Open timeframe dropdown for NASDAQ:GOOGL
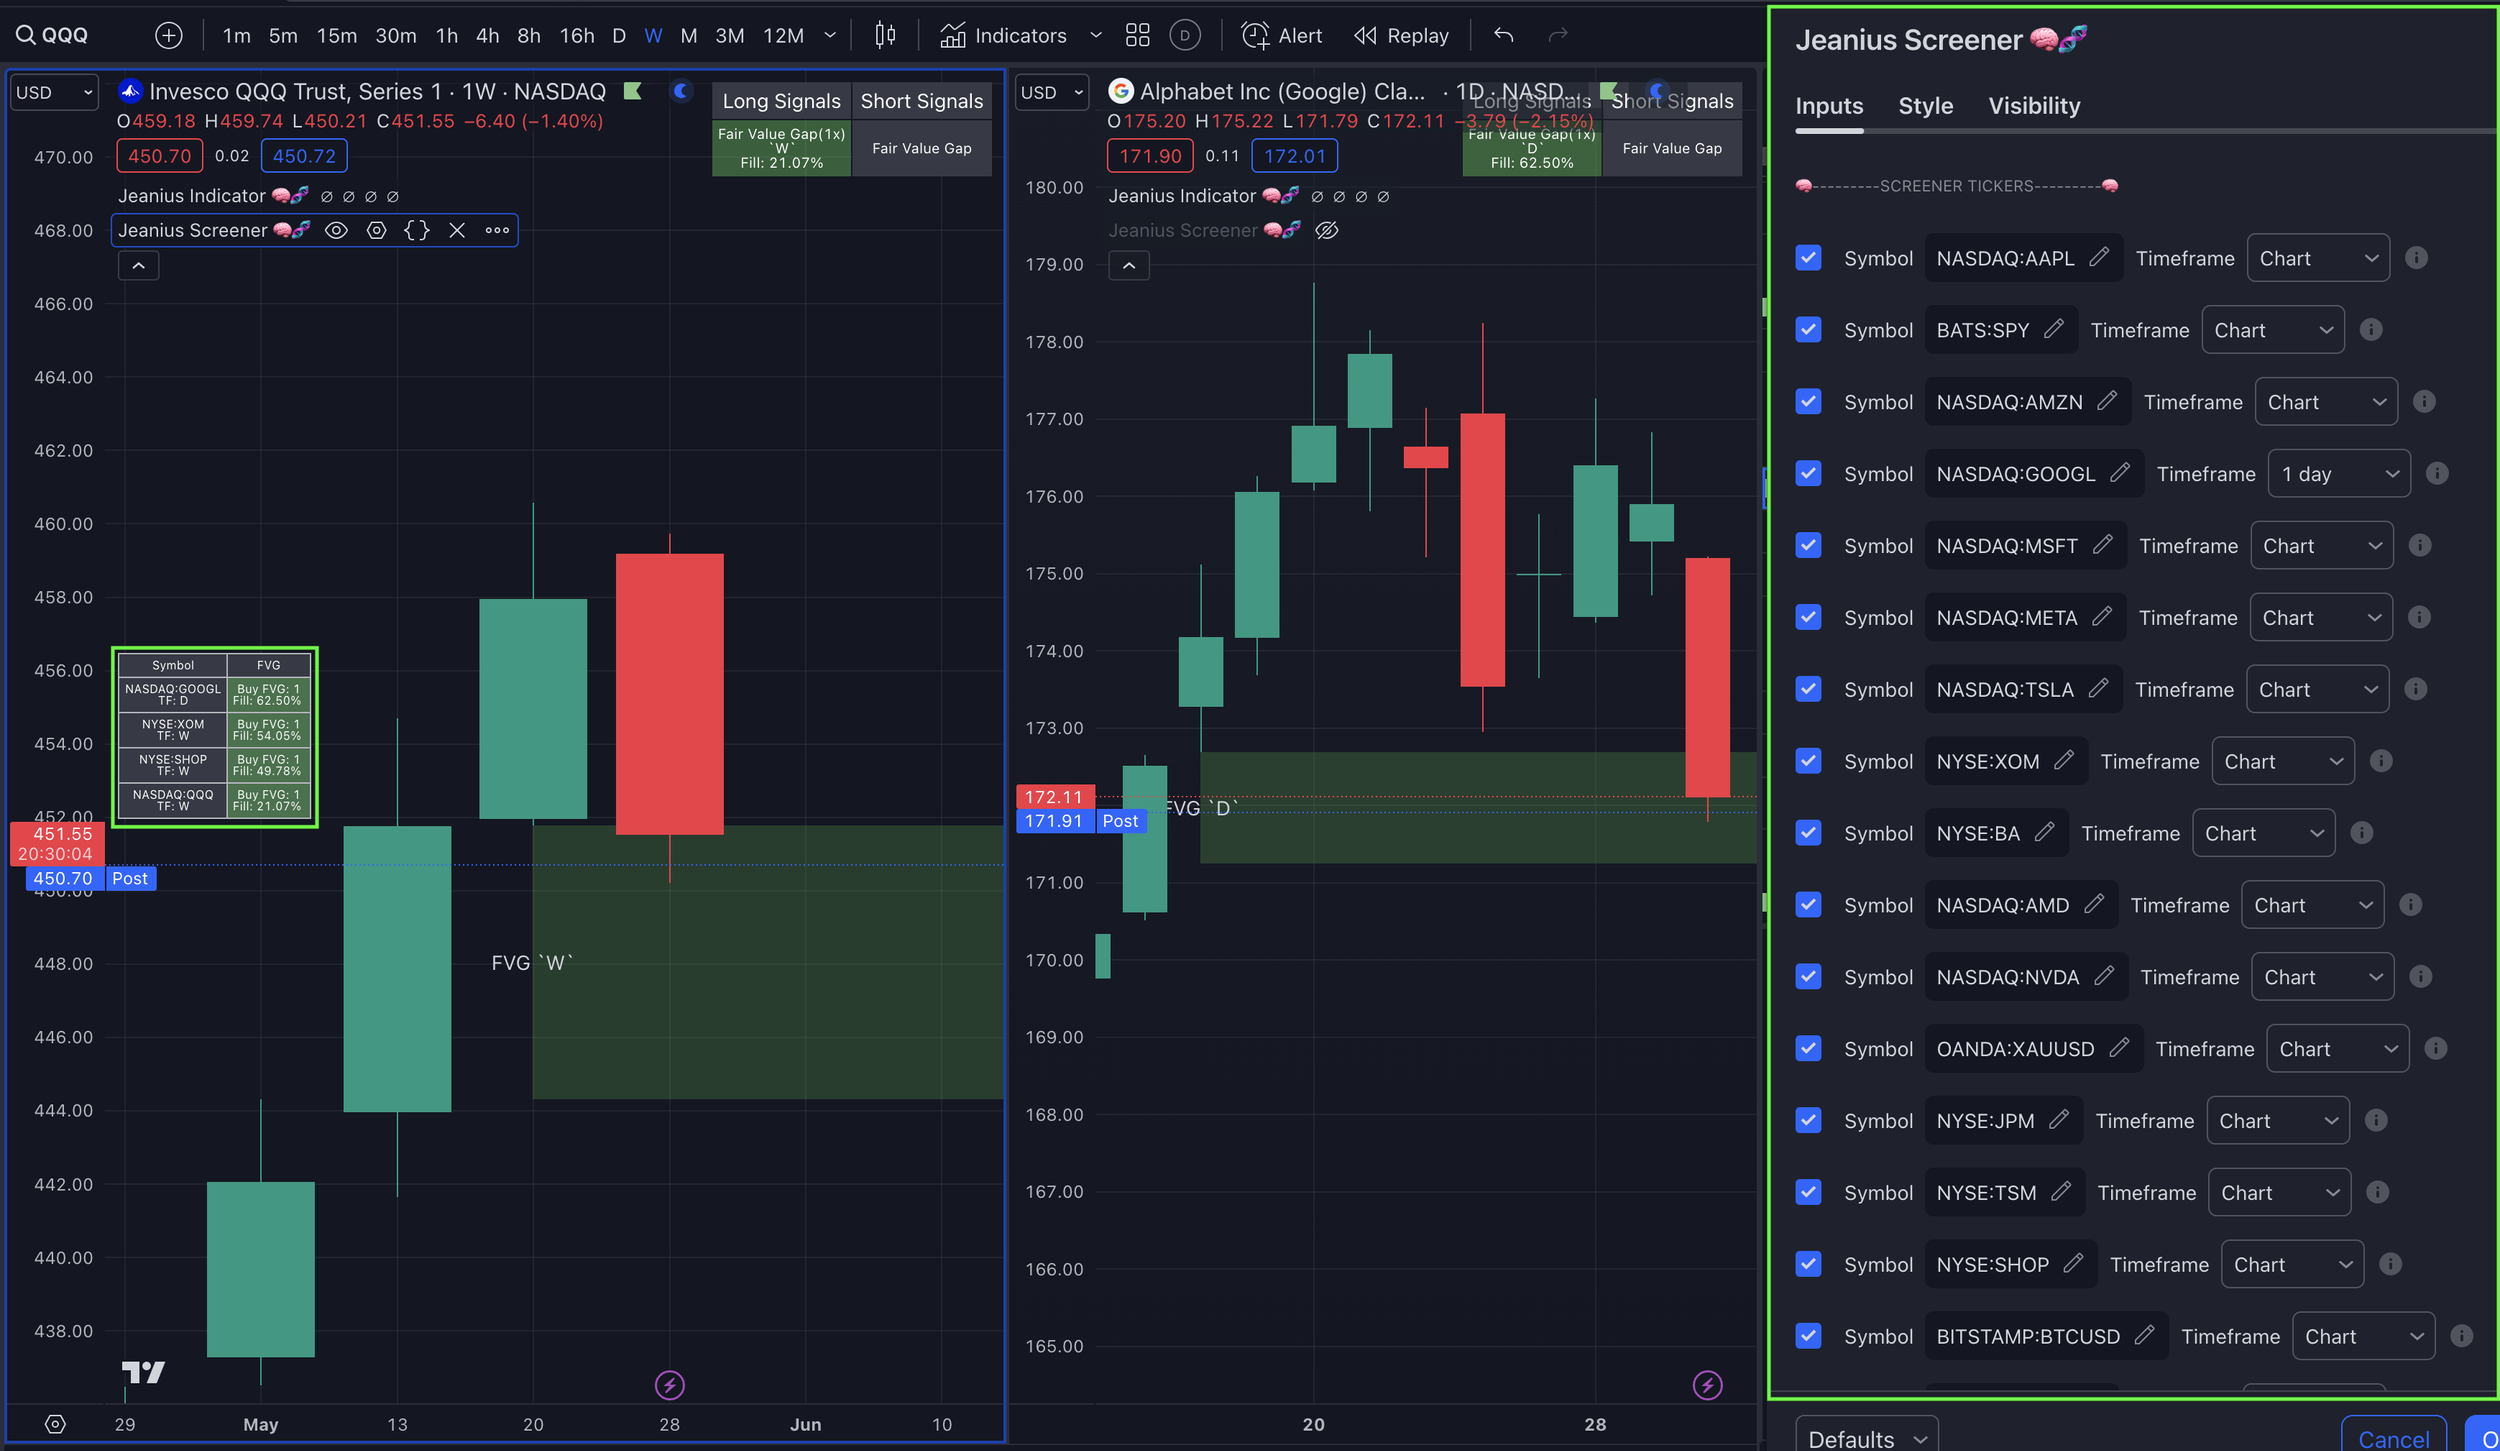Screen dimensions: 2500x1451 [2339, 474]
